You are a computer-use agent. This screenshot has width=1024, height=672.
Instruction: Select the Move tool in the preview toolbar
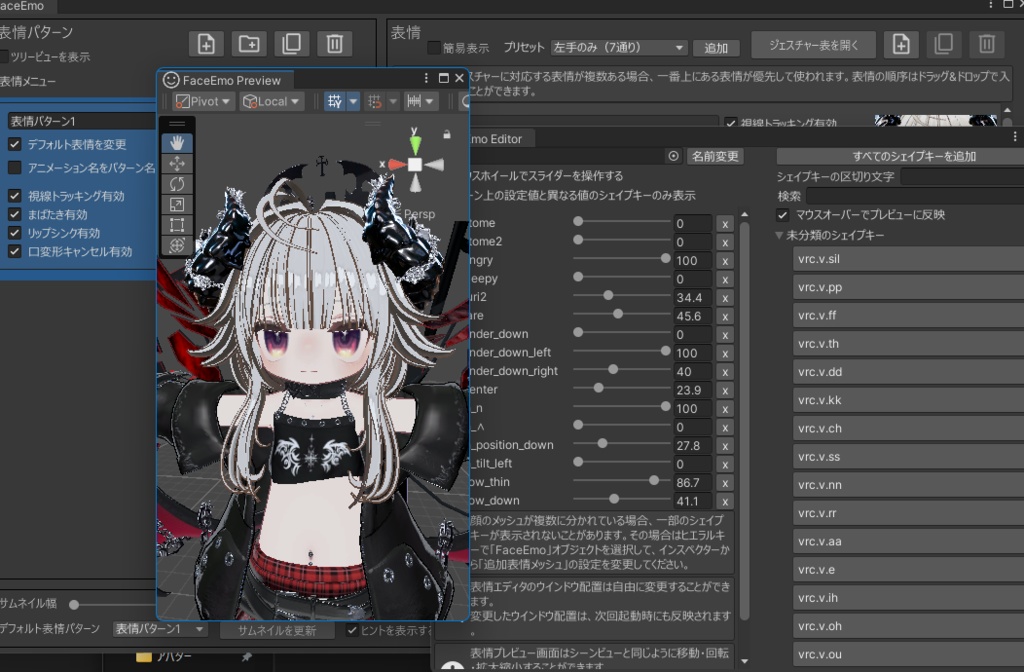[x=177, y=163]
